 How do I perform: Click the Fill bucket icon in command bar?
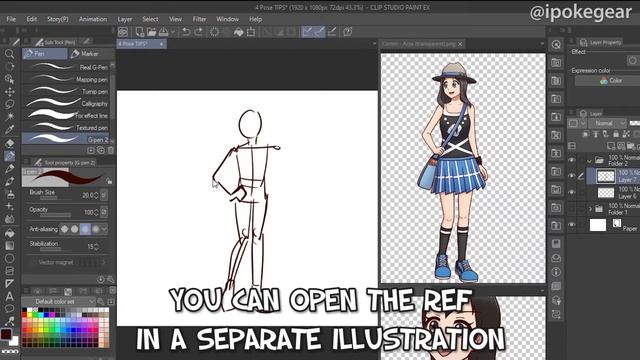point(239,32)
